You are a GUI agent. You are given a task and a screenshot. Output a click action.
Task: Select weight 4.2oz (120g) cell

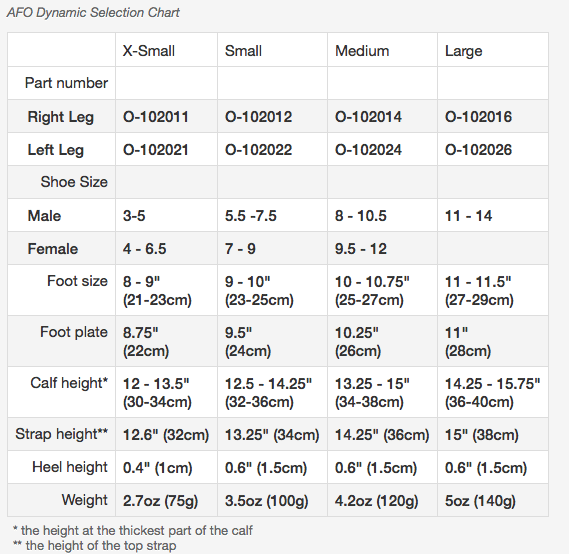(376, 501)
